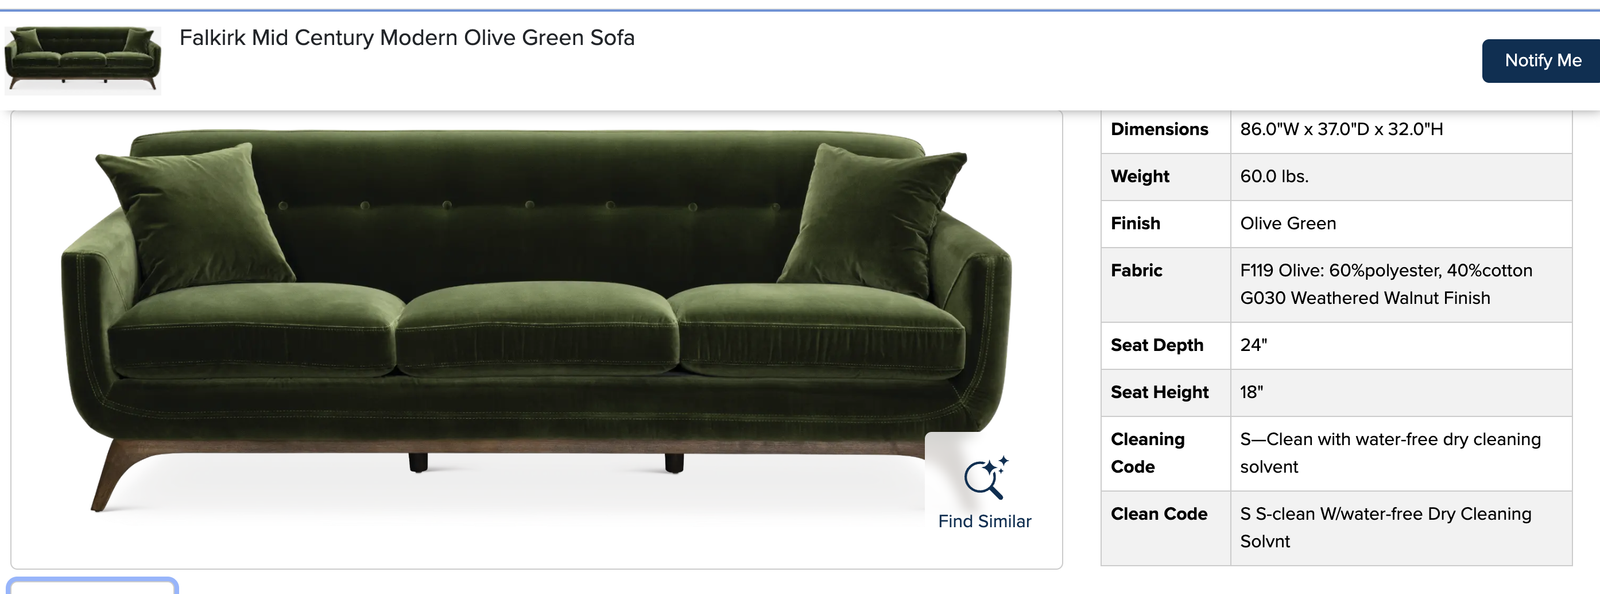
Task: Select the Olive Green finish value
Action: (1288, 223)
